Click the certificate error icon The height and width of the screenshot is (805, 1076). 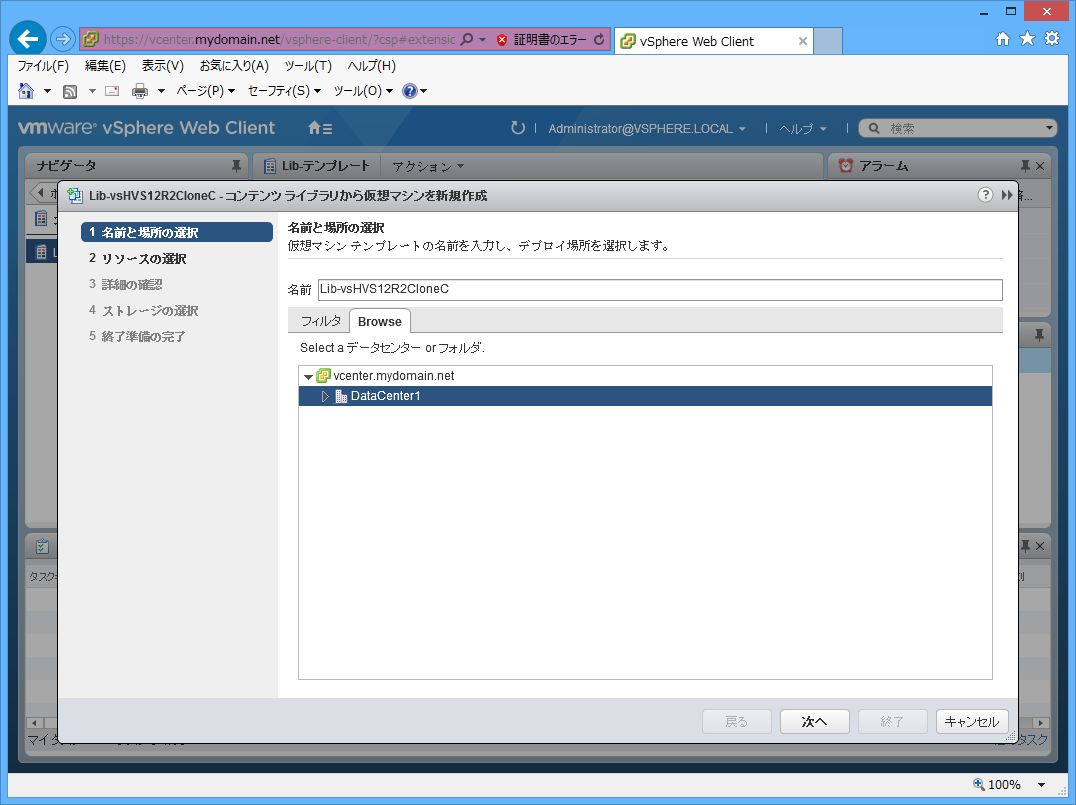pyautogui.click(x=502, y=40)
